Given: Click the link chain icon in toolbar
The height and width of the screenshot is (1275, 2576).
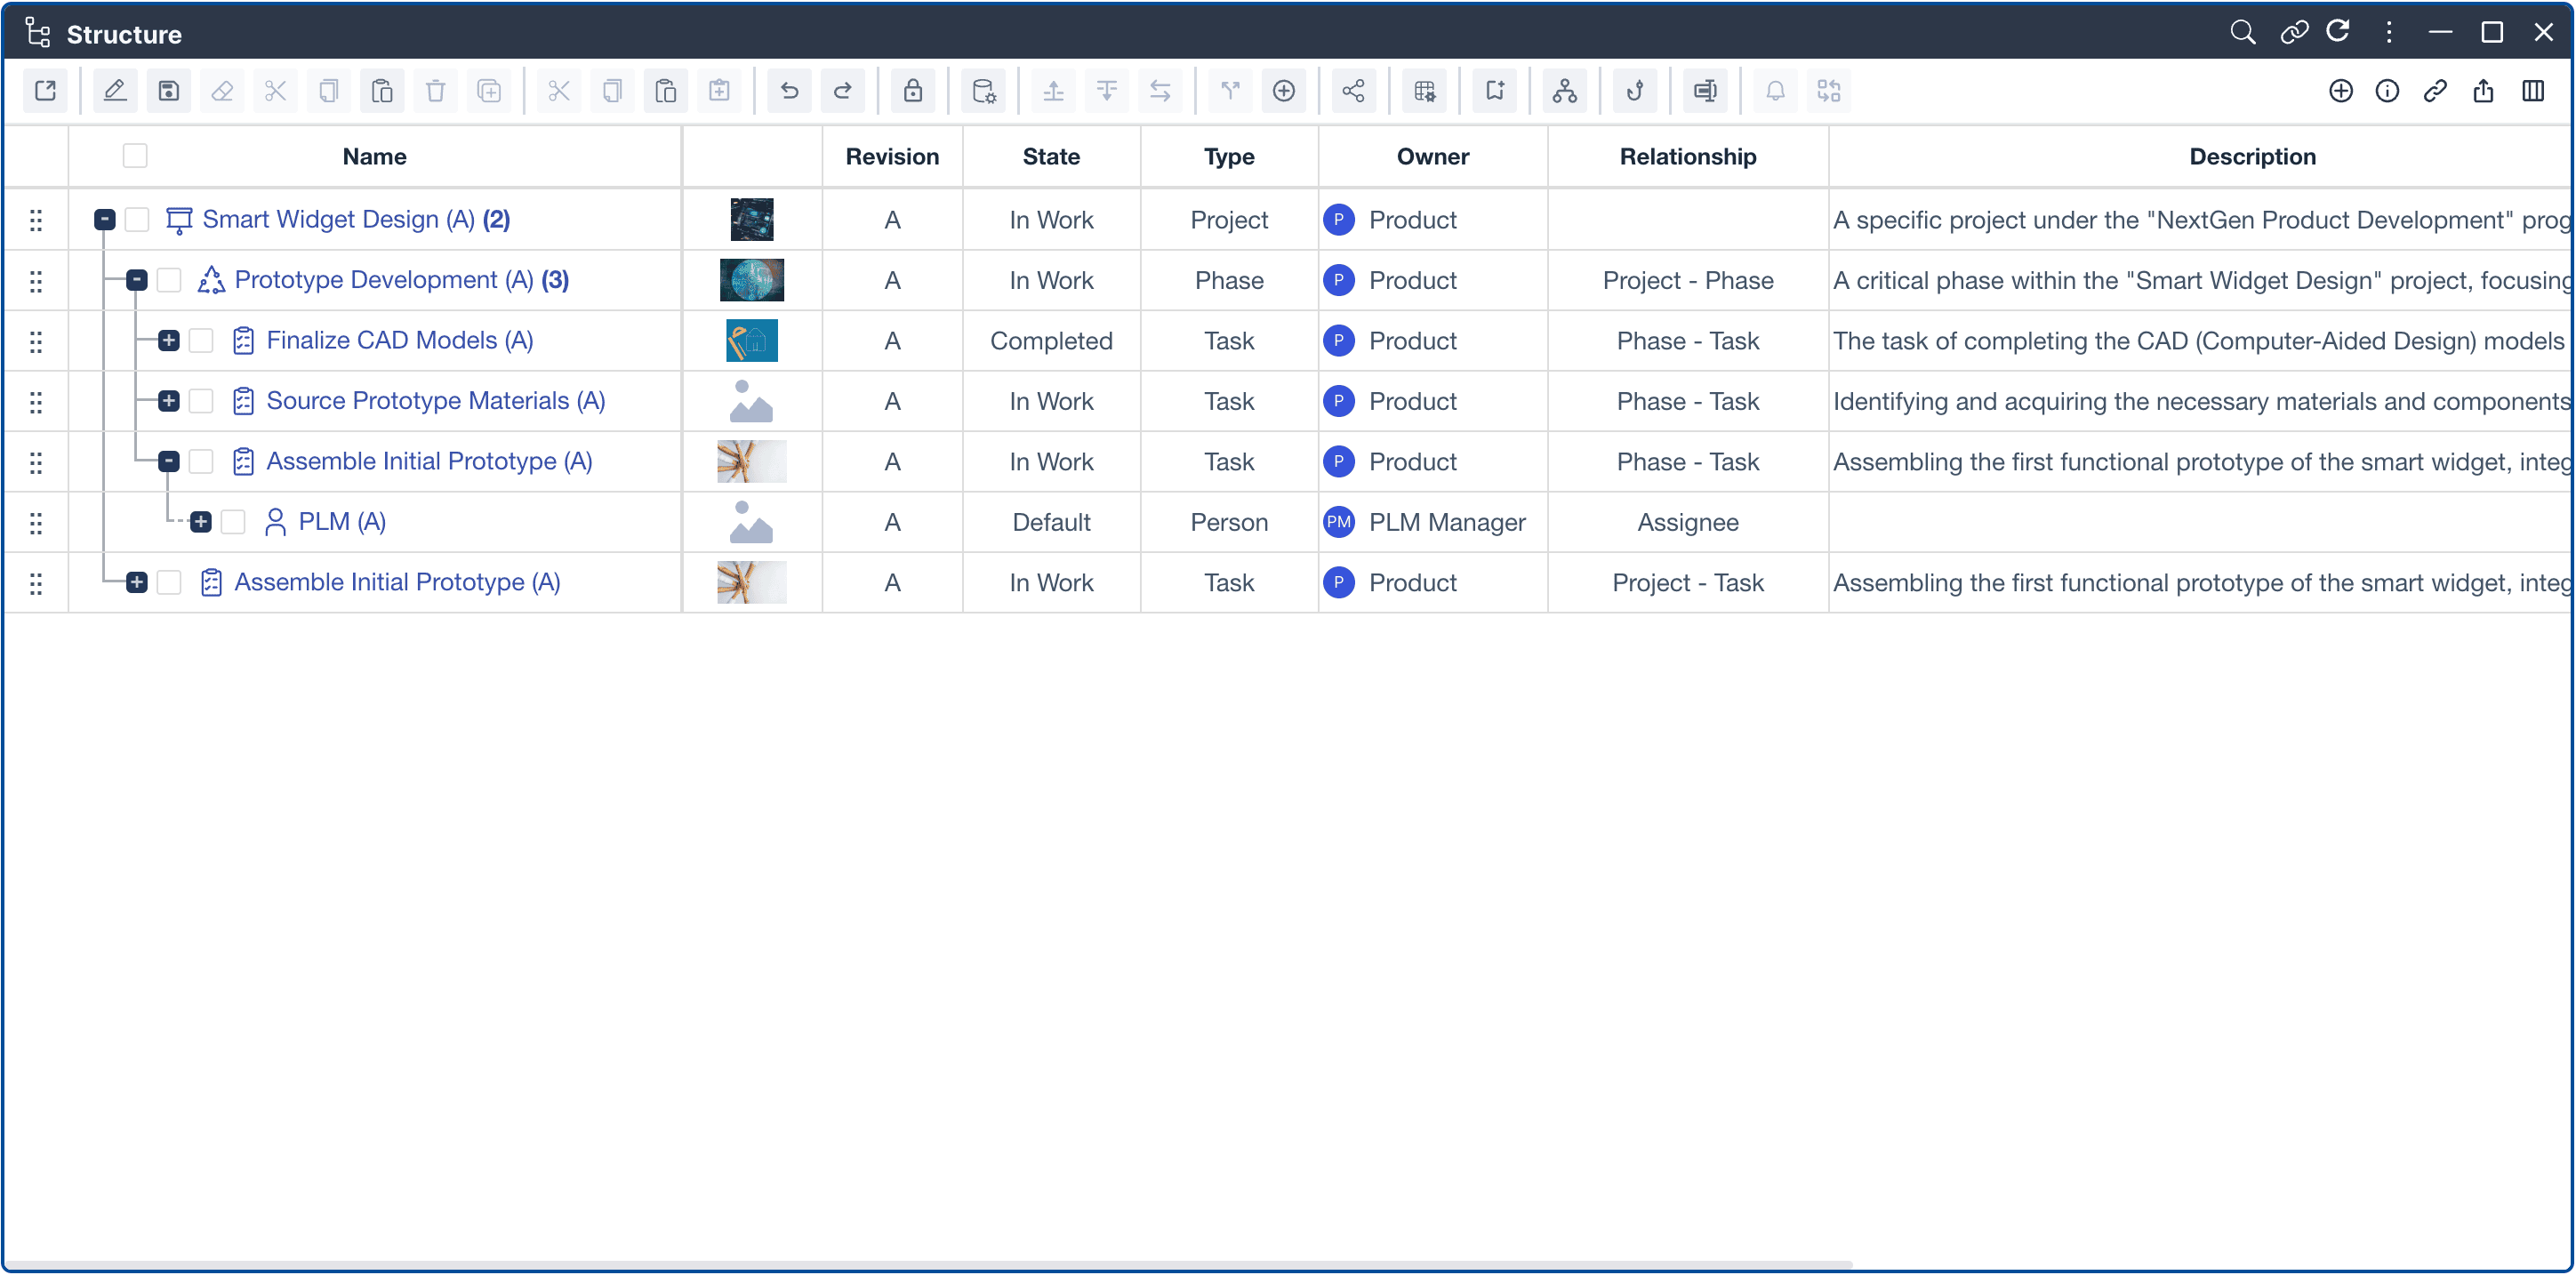Looking at the screenshot, I should click(2435, 91).
